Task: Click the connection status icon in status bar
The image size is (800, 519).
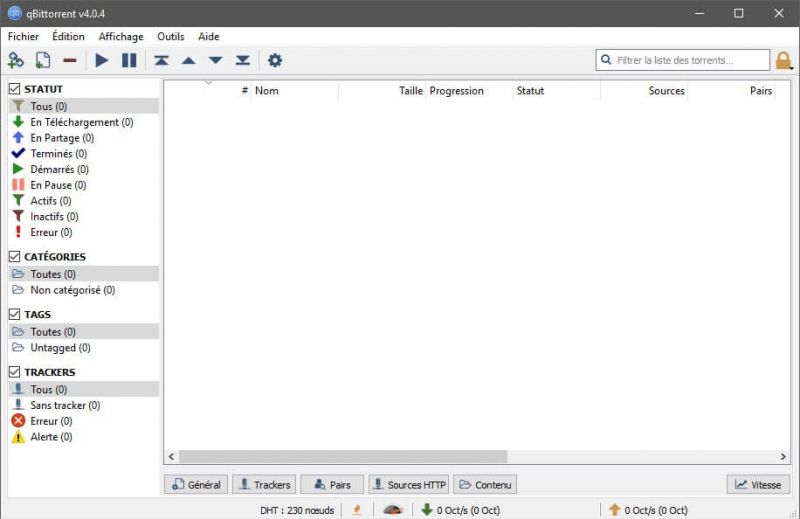Action: click(357, 509)
